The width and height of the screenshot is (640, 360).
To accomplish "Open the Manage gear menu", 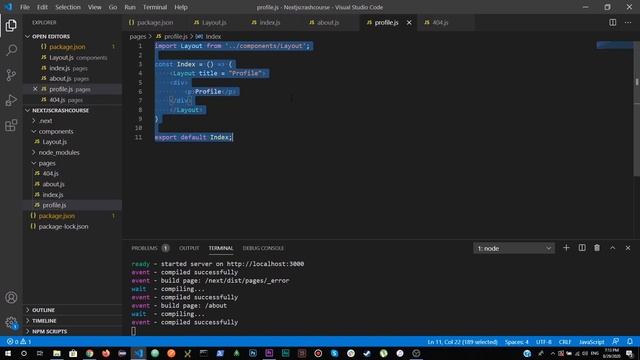I will [11, 322].
